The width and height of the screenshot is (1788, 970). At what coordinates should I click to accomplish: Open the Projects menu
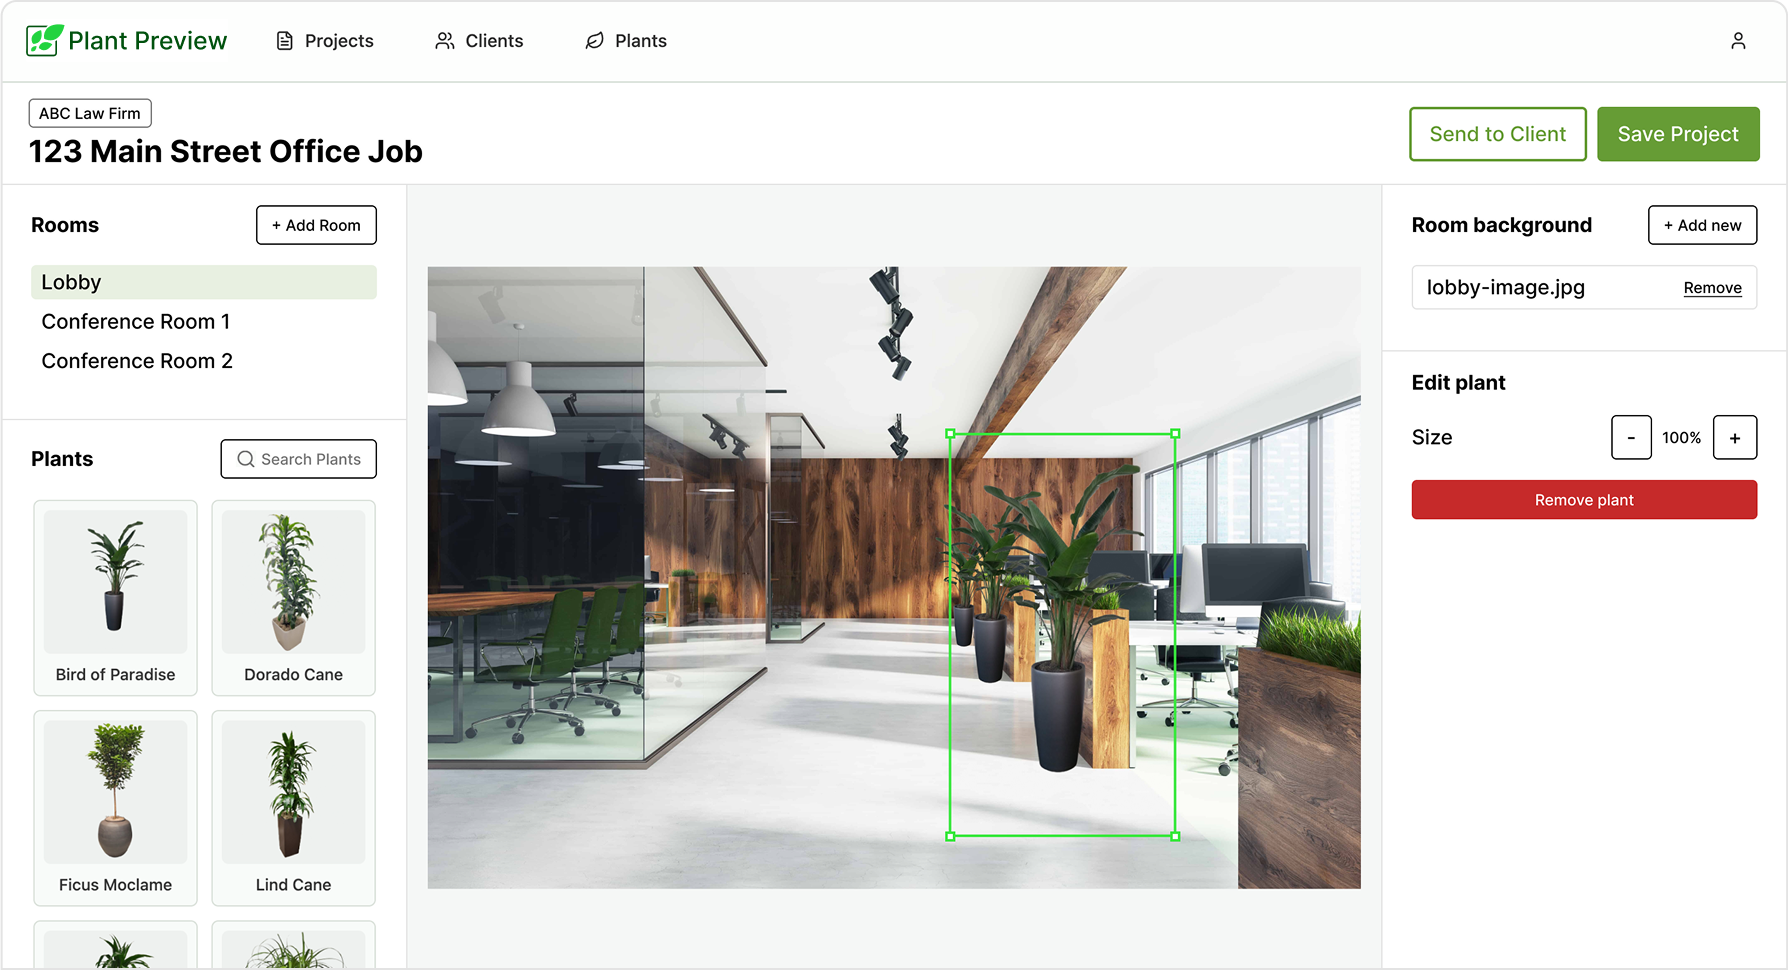[325, 41]
